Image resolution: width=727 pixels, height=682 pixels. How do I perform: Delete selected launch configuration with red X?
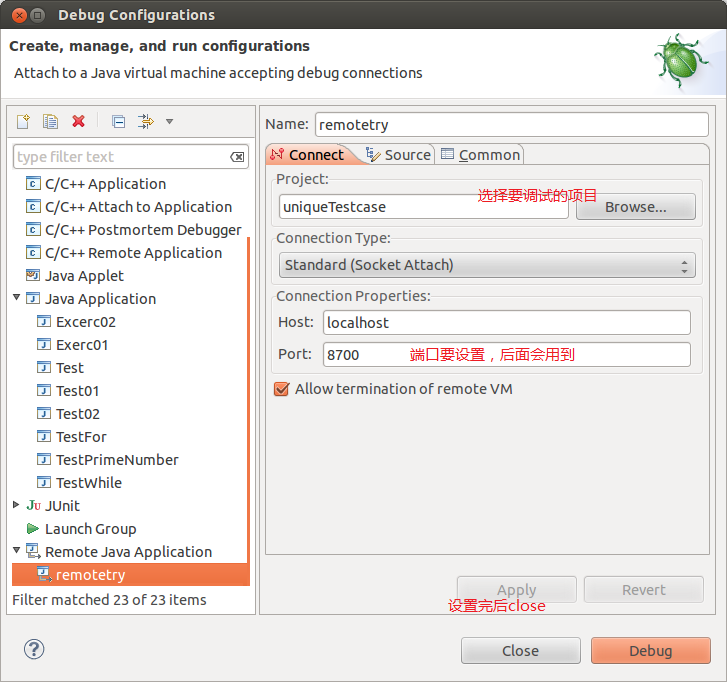click(x=78, y=121)
